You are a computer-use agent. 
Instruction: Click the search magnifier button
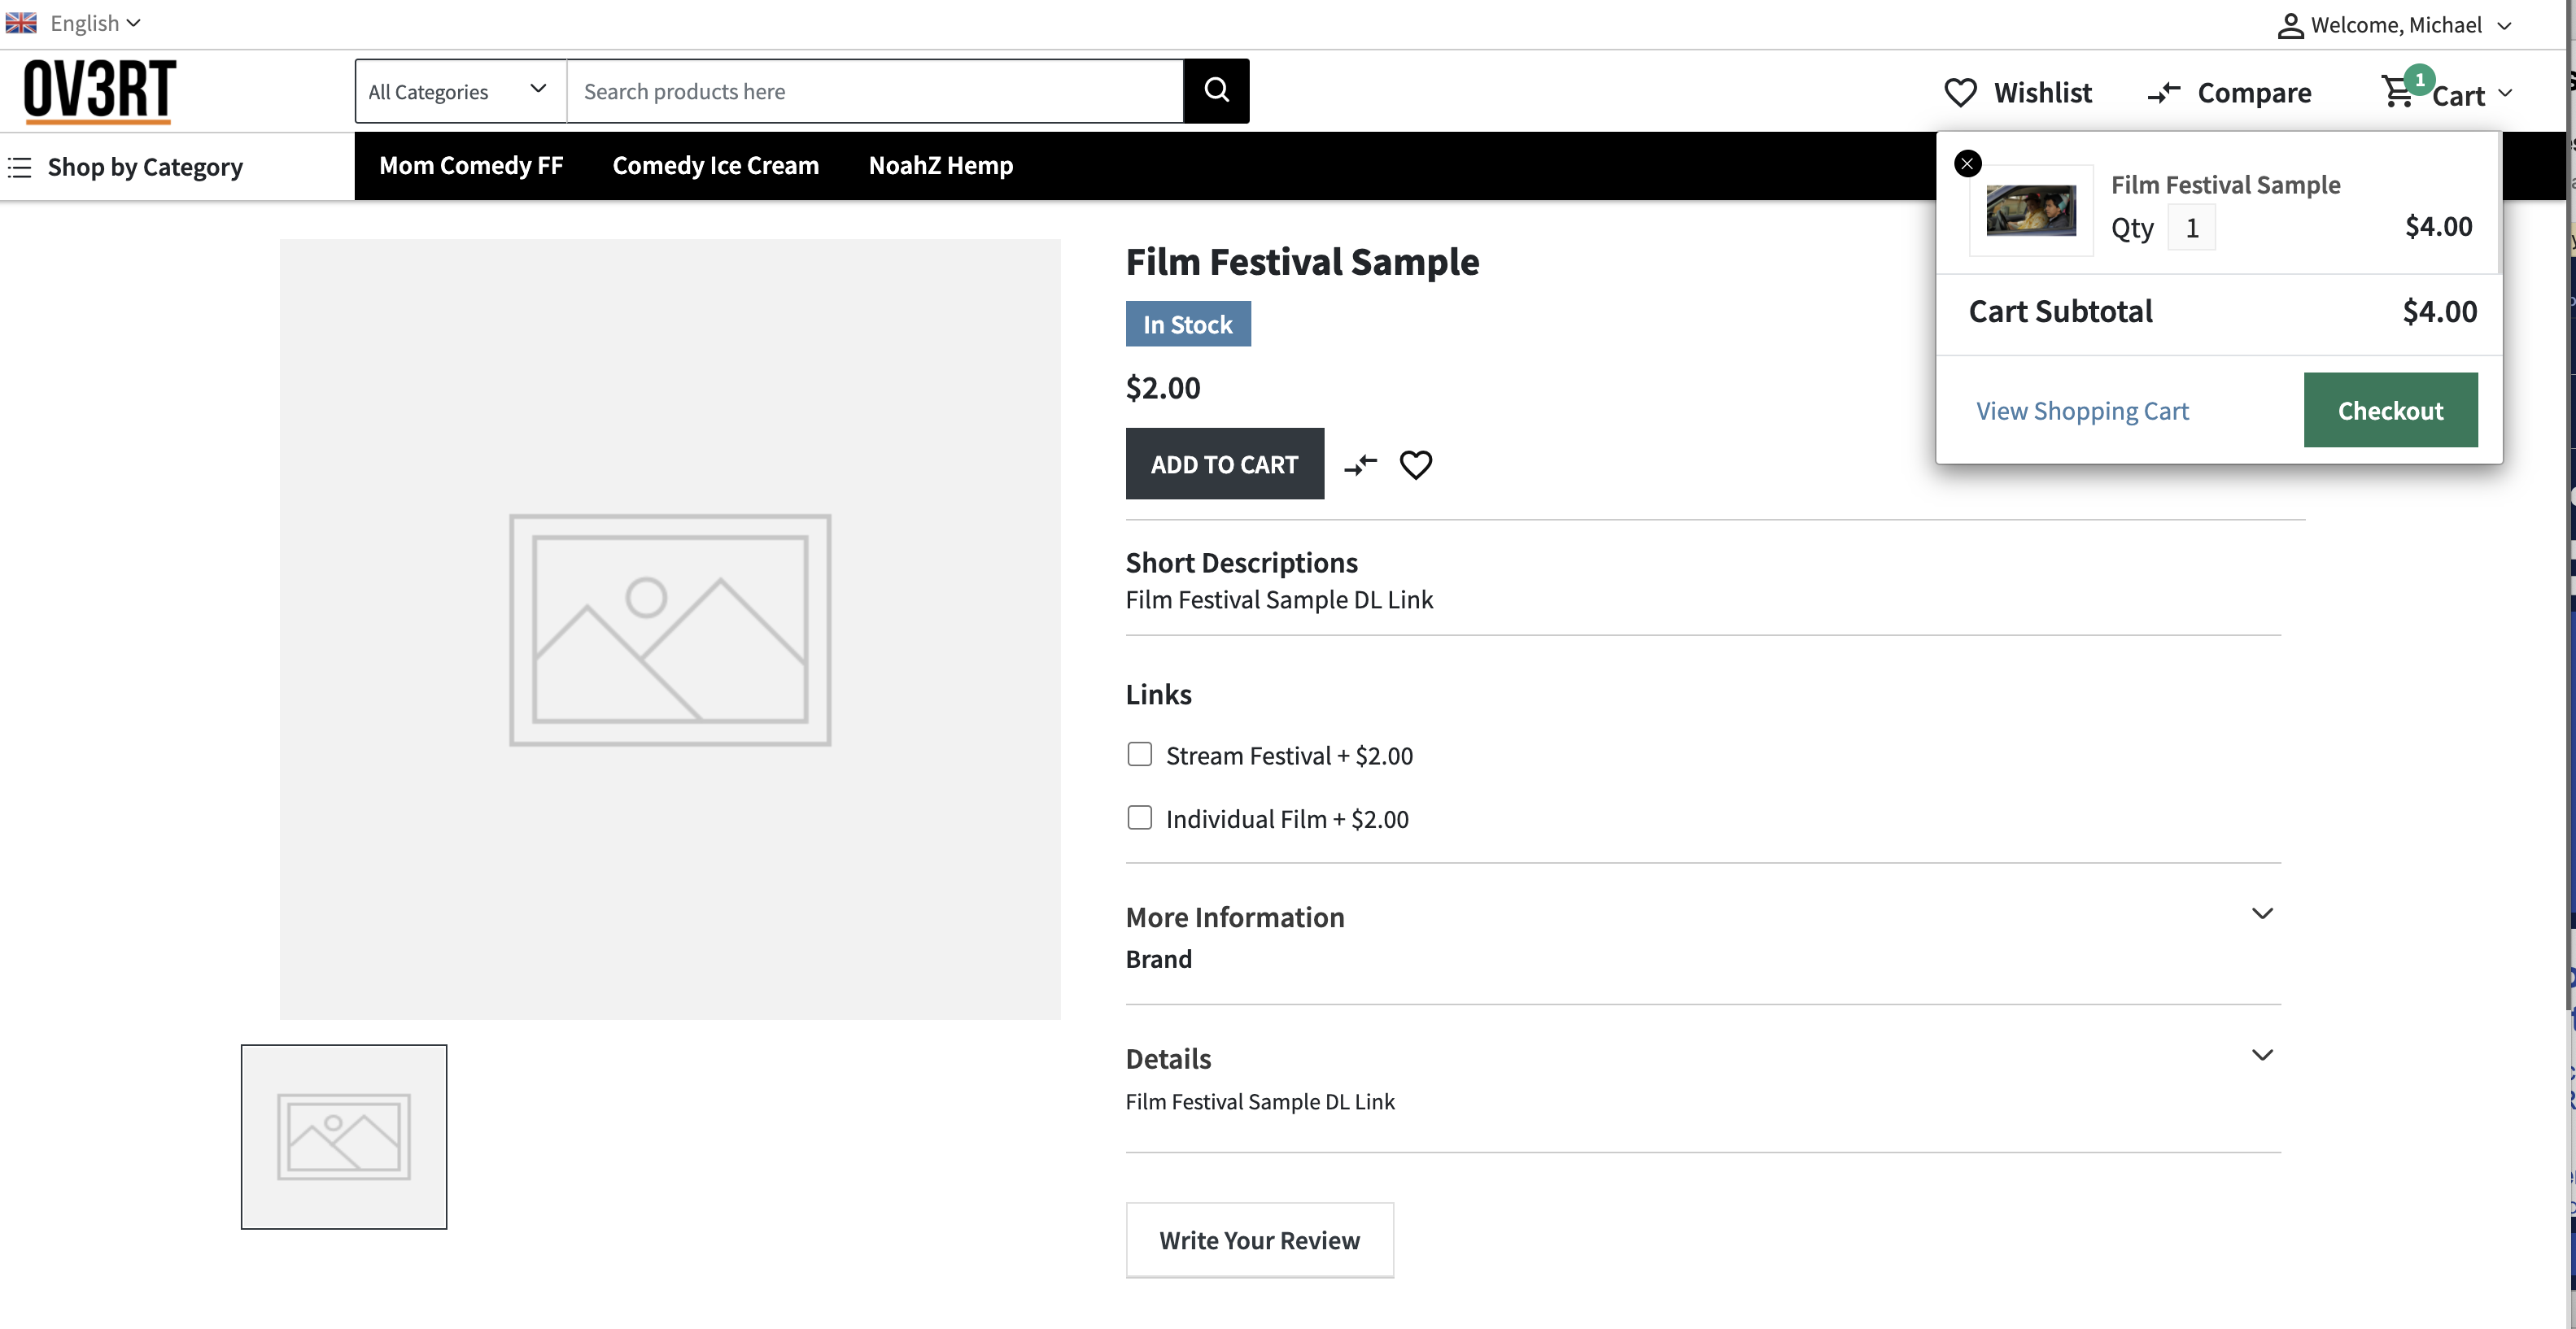coord(1216,91)
